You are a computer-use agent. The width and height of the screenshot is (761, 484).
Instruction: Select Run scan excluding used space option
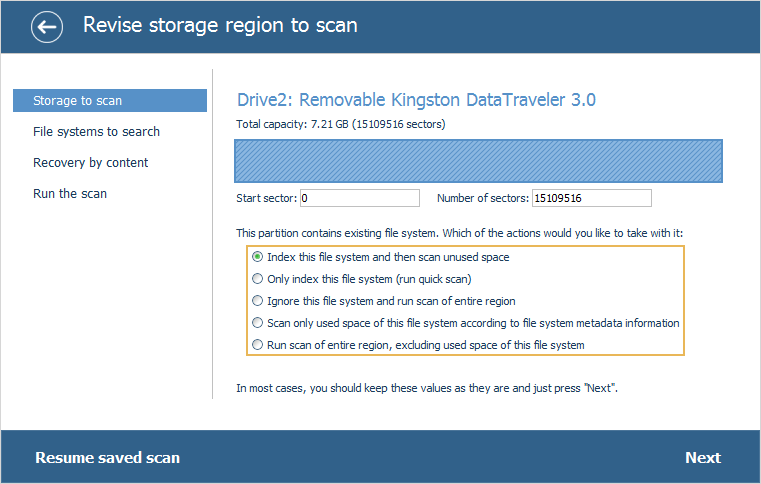[x=259, y=345]
